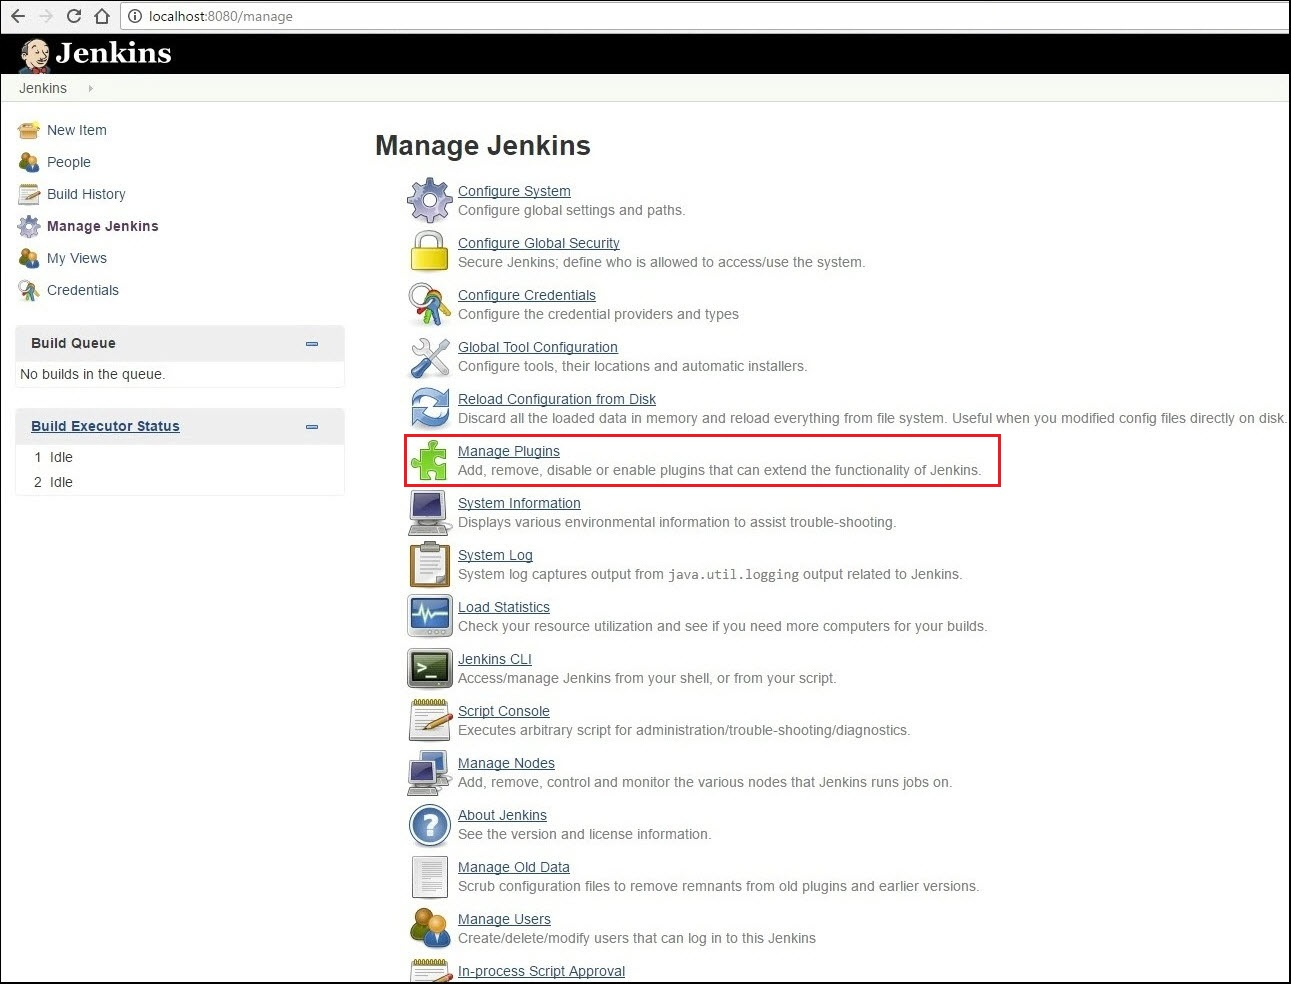Open the Manage Old Data link

(x=514, y=867)
